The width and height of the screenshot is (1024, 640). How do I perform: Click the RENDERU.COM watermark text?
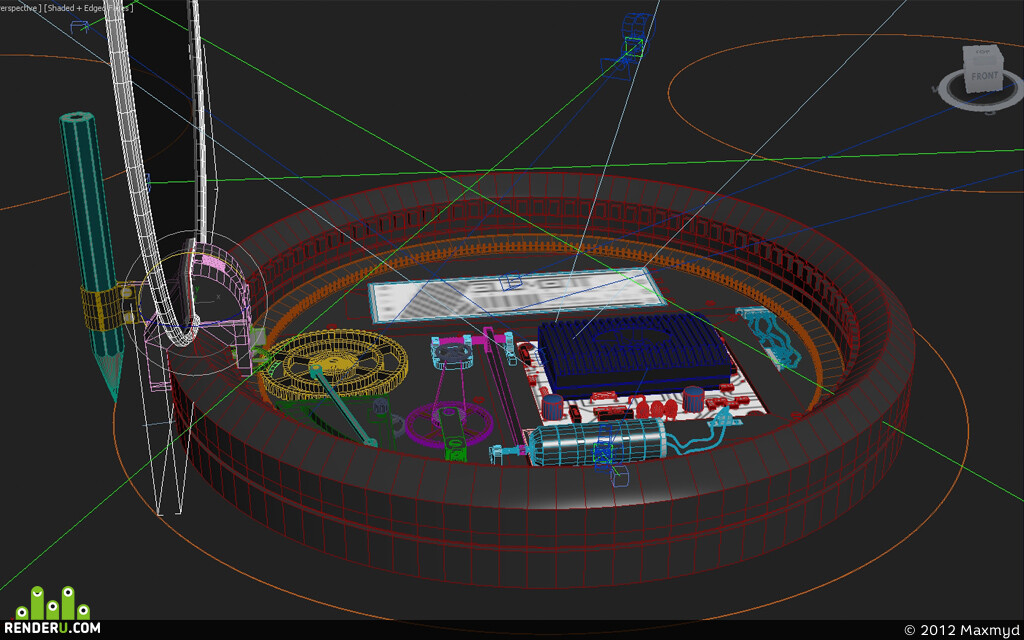pyautogui.click(x=53, y=628)
